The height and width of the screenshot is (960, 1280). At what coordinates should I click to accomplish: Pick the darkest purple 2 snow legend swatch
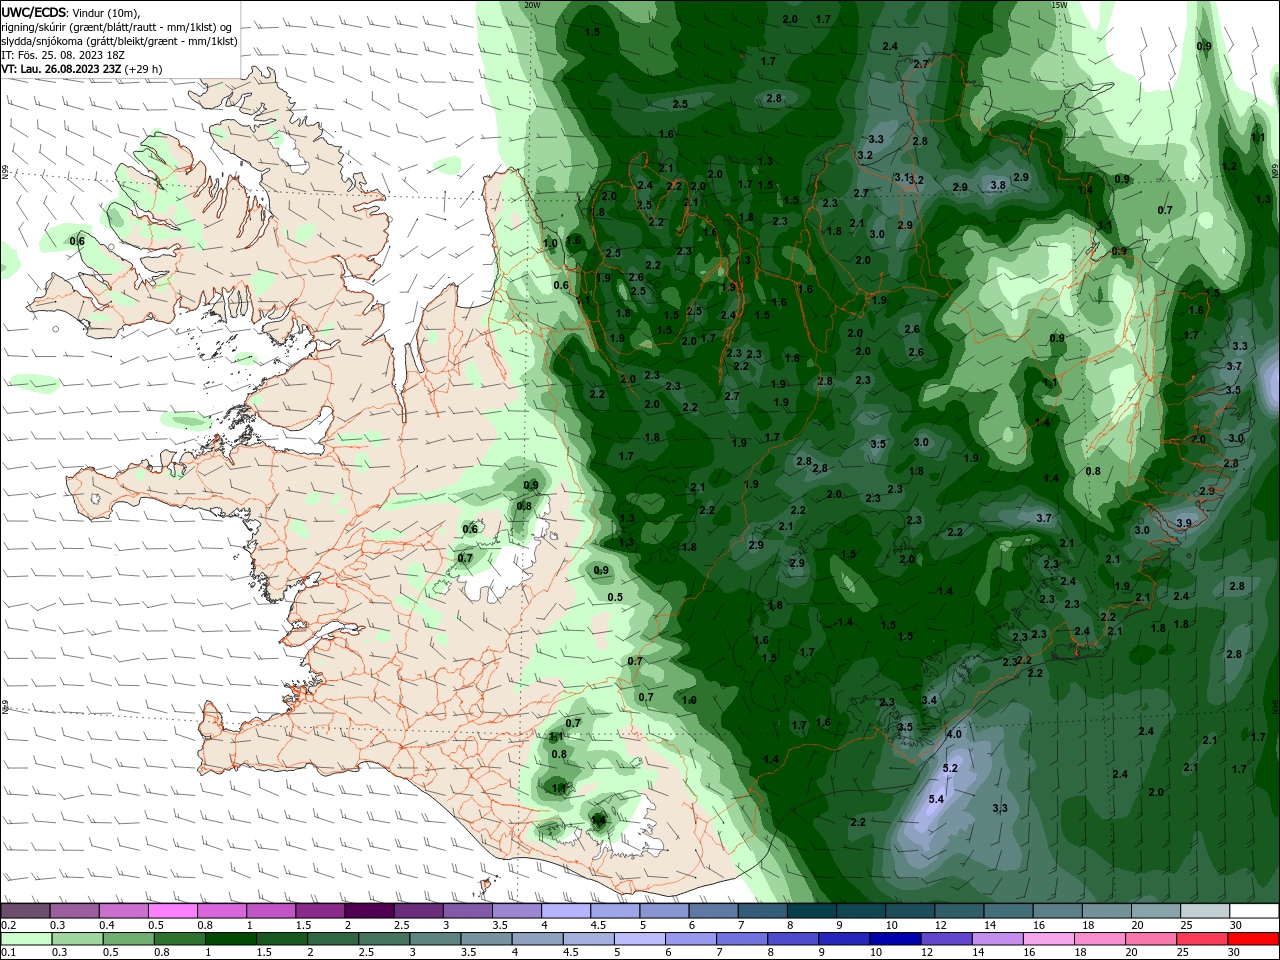coord(369,910)
